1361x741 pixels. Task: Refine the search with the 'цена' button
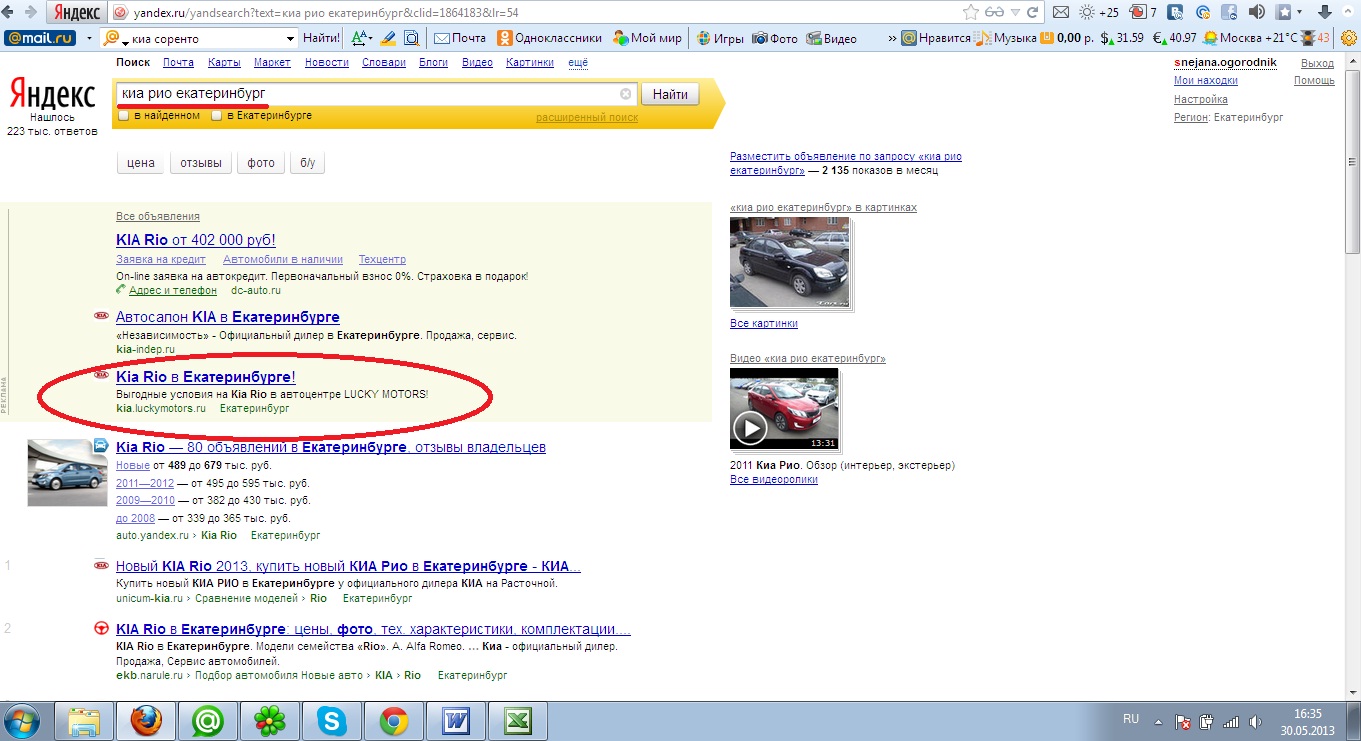141,163
